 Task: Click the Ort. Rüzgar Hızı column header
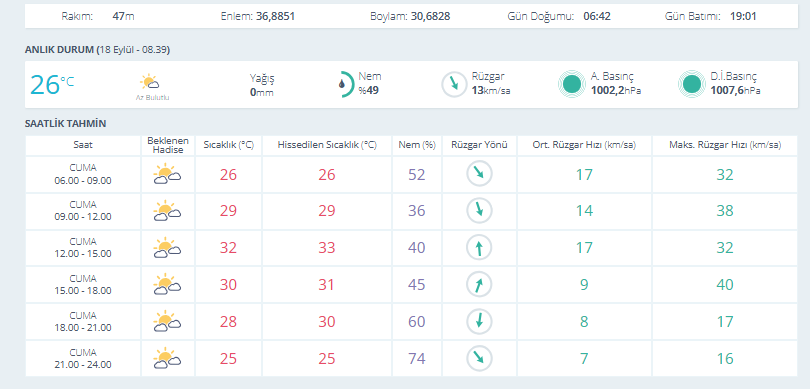(584, 145)
